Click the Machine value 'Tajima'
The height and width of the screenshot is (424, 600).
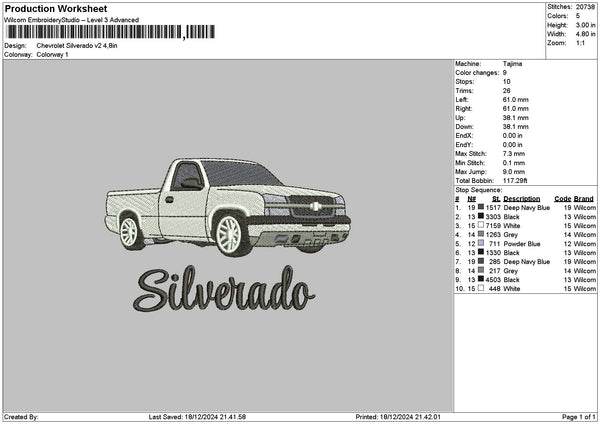click(x=512, y=64)
